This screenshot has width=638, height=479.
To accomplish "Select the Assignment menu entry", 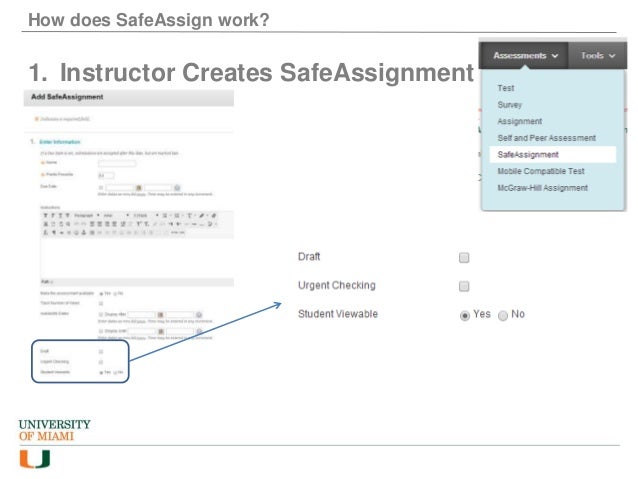I will tap(520, 121).
